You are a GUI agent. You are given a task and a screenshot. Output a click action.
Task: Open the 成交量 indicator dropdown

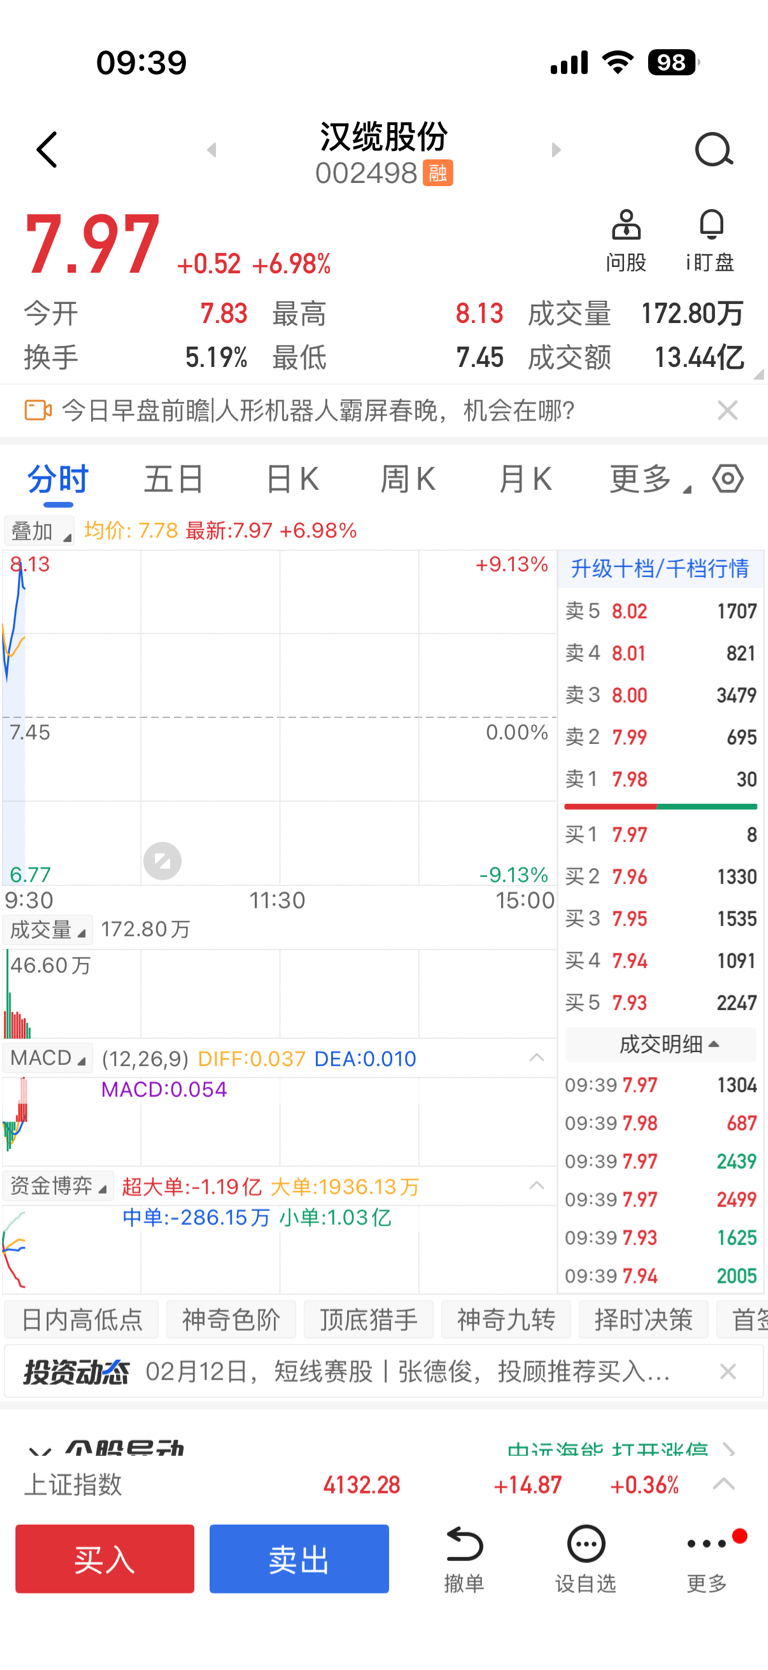point(47,930)
